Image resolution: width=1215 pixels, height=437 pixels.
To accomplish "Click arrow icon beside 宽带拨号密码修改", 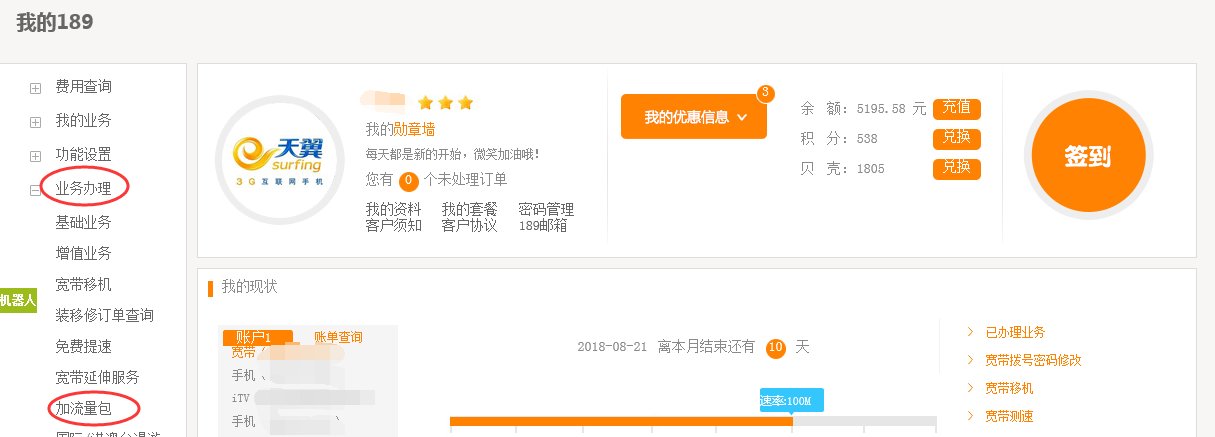I will point(970,360).
